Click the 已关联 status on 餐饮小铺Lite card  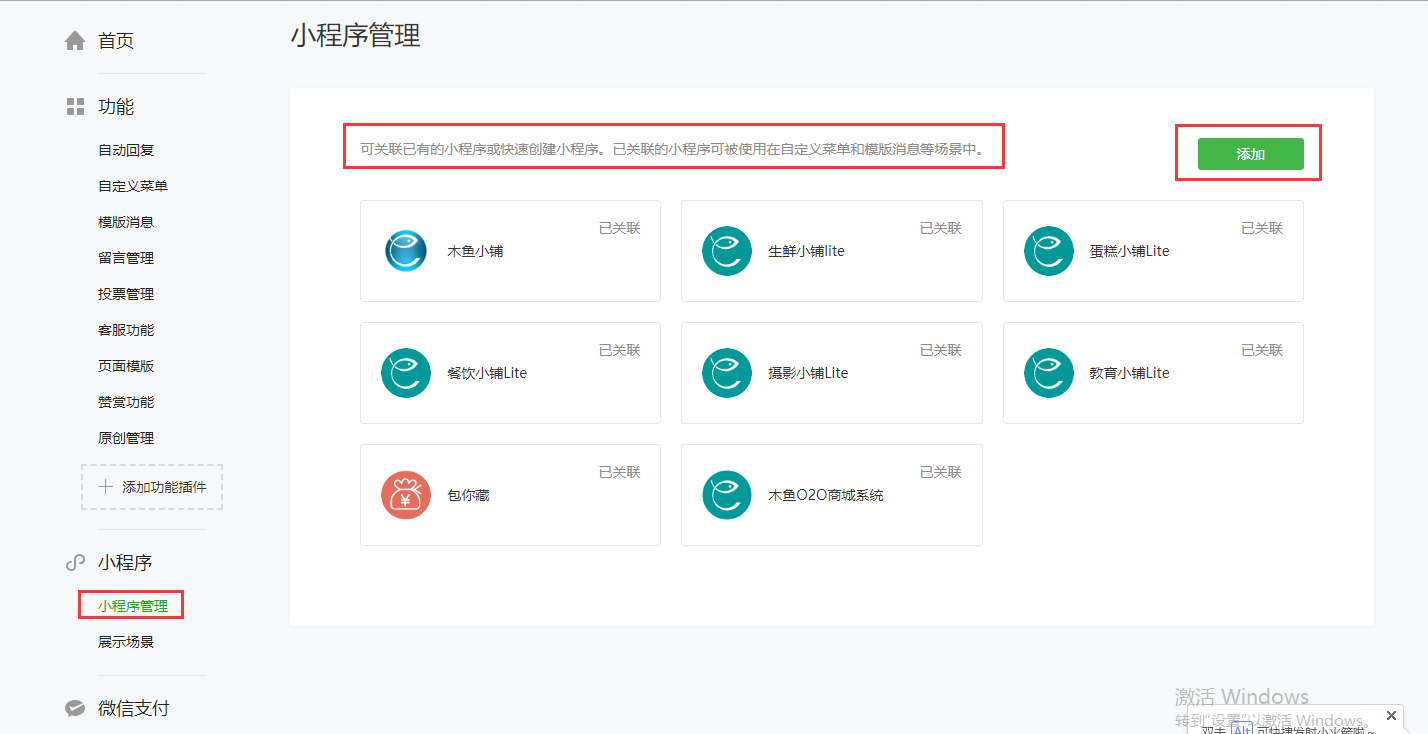point(619,350)
